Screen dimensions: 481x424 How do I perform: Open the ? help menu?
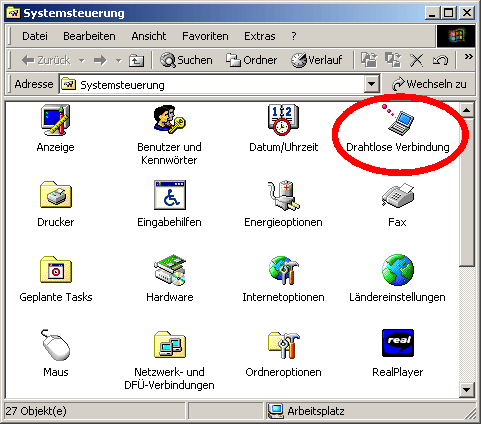coord(294,36)
